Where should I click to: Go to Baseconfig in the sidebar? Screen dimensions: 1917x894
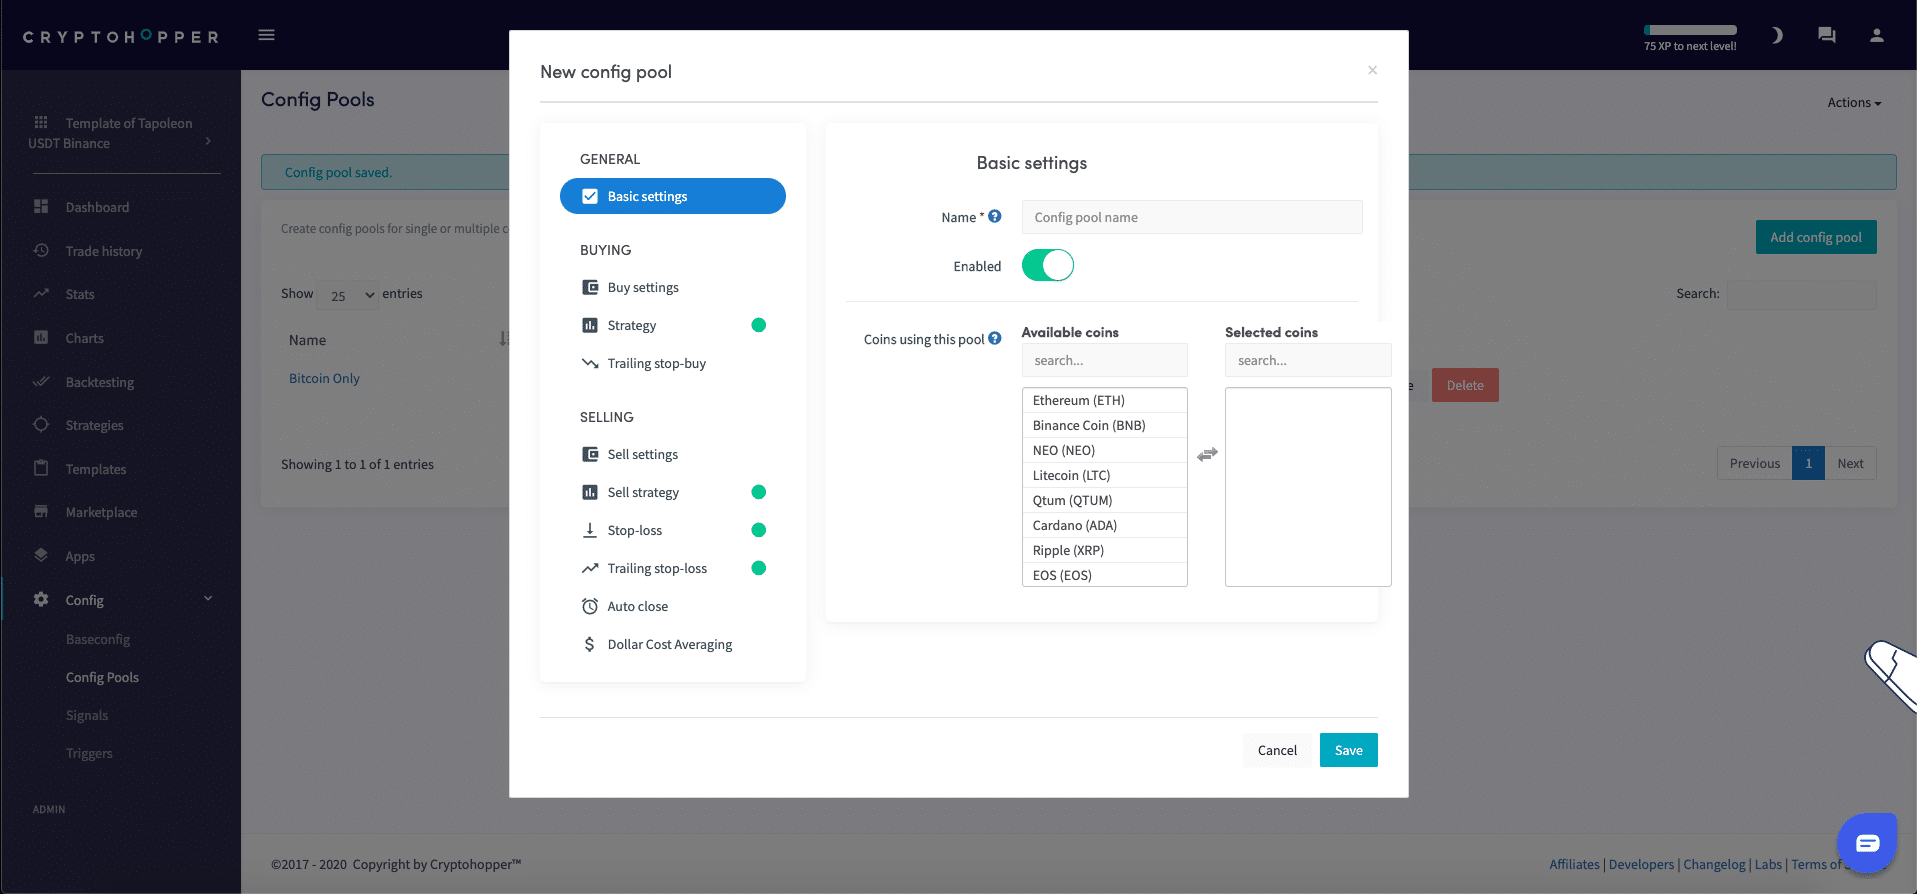pos(98,639)
